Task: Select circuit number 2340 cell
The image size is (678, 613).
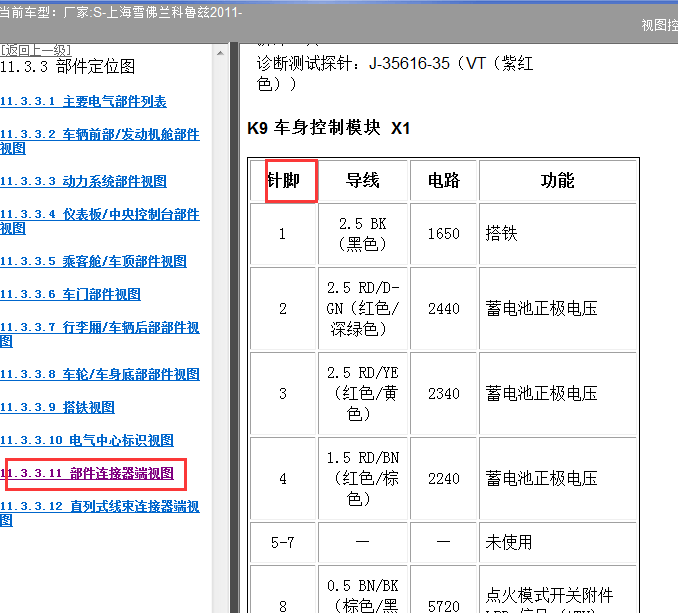Action: coord(443,393)
